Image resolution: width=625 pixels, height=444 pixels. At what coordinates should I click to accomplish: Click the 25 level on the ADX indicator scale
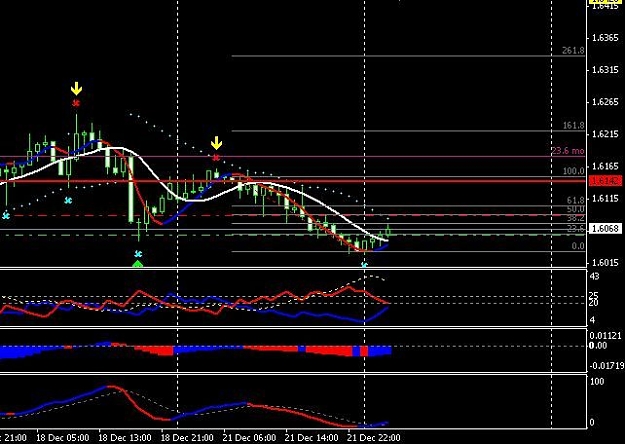coord(594,296)
